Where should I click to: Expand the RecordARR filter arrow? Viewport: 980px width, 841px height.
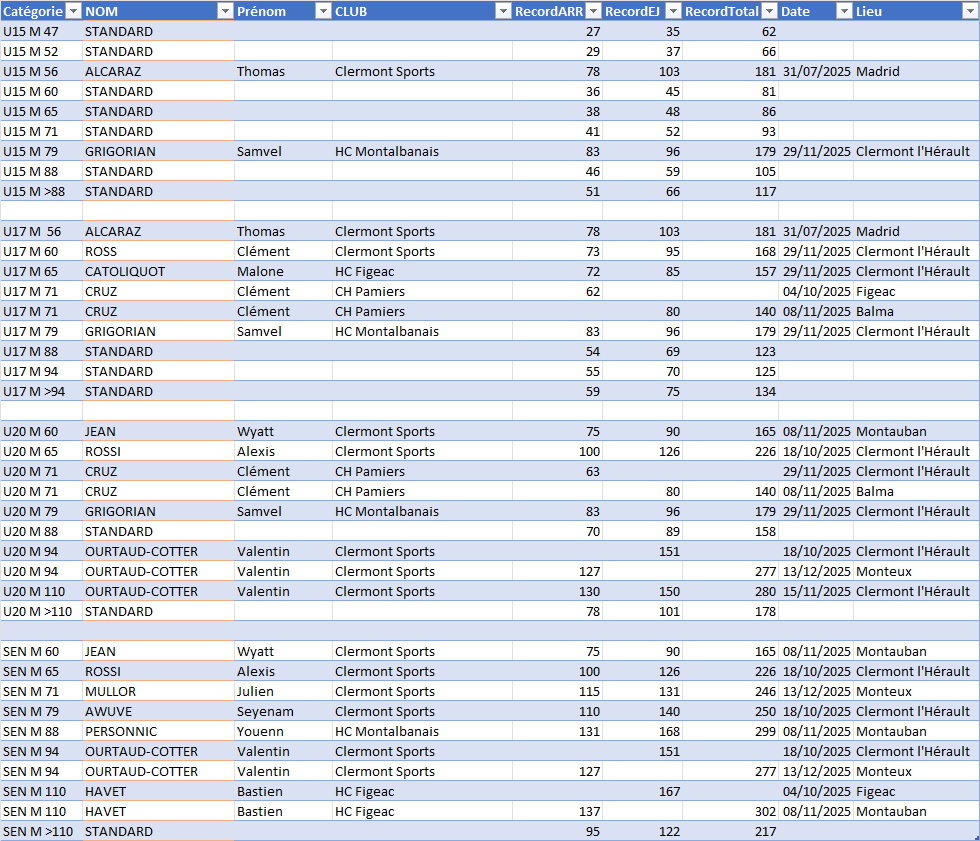click(592, 11)
